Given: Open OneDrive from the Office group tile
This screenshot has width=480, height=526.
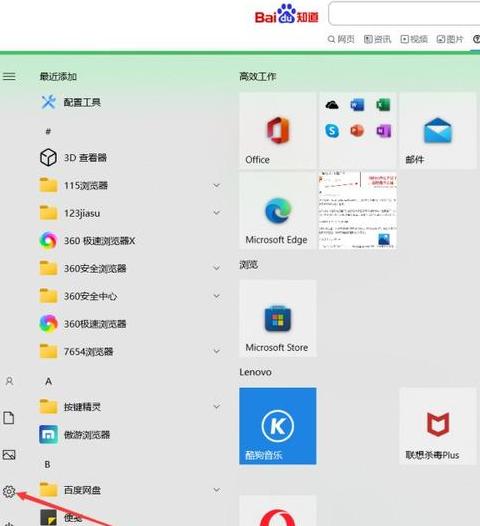Looking at the screenshot, I should pyautogui.click(x=332, y=105).
